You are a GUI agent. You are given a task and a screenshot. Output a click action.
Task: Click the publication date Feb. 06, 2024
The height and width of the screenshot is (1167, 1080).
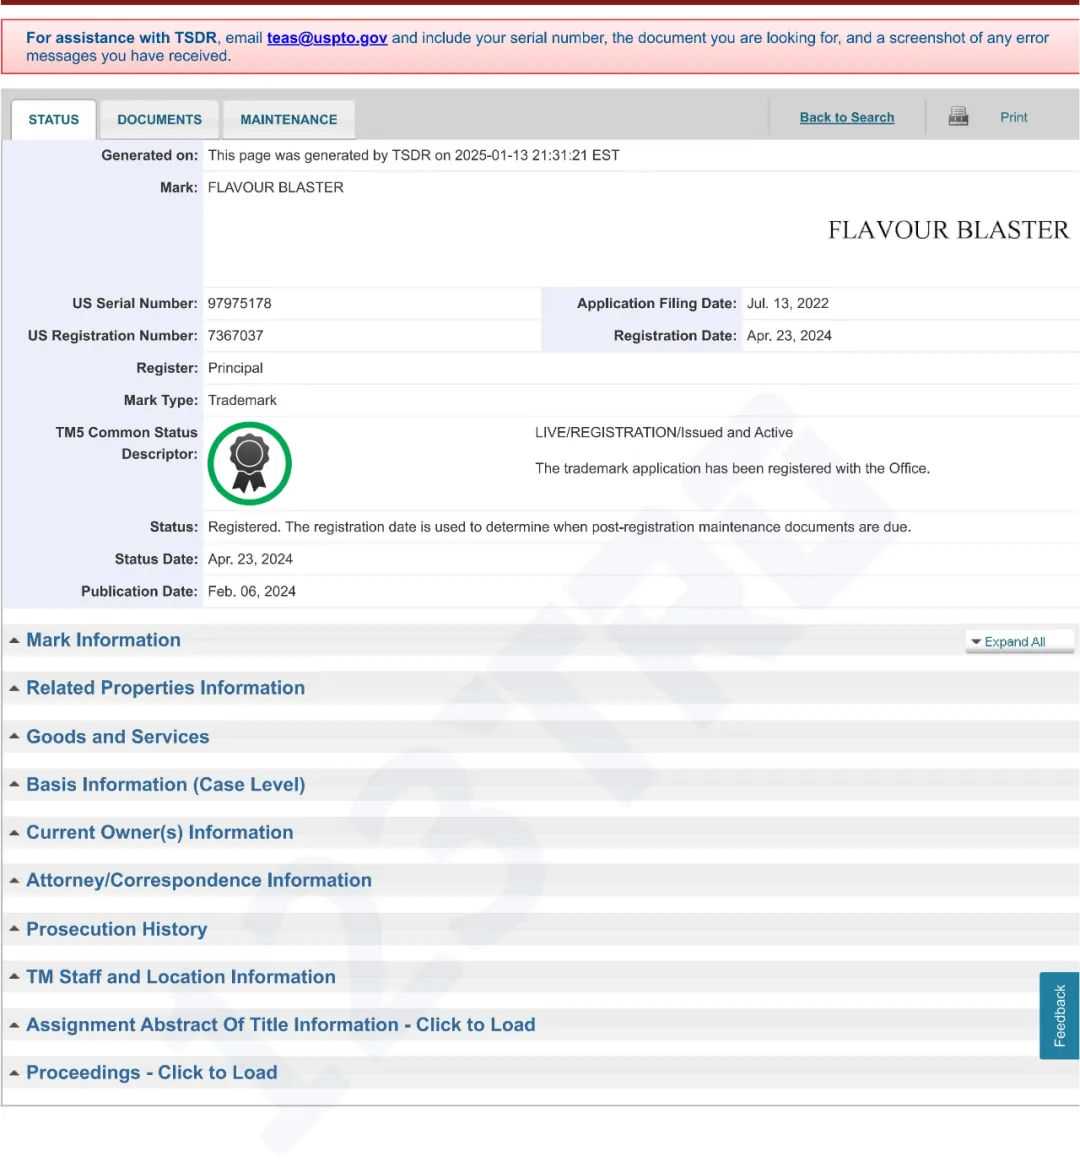(252, 592)
